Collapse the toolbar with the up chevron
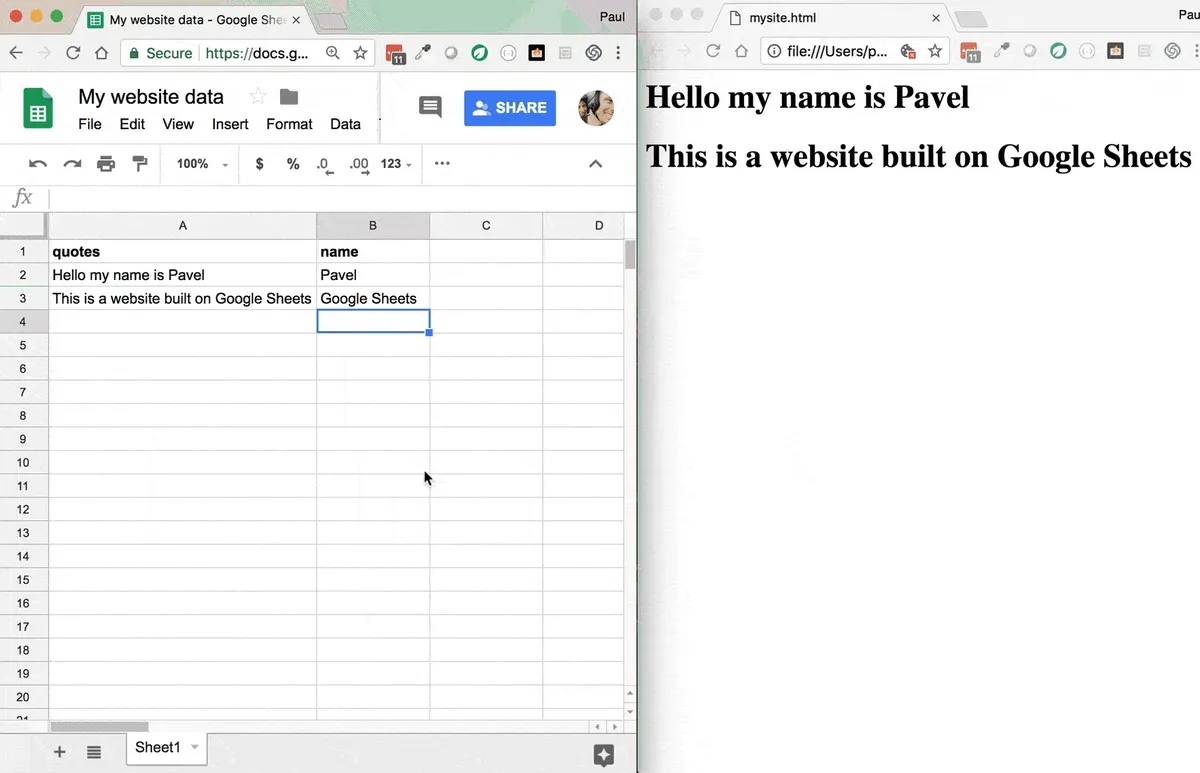This screenshot has height=773, width=1200. tap(596, 164)
